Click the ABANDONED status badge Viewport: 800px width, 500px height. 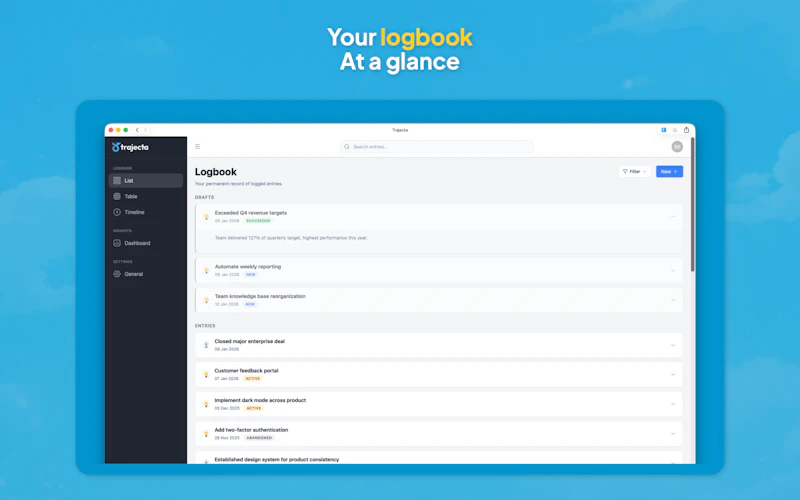point(259,438)
